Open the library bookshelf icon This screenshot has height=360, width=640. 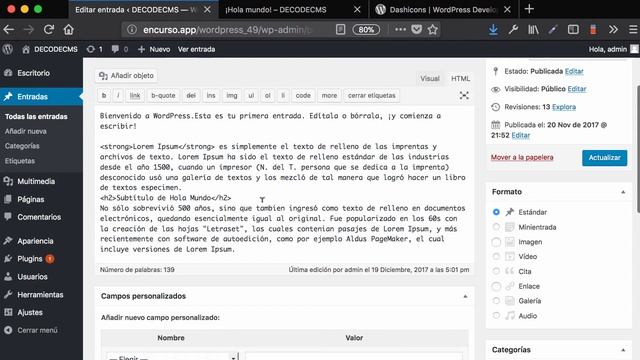[533, 29]
